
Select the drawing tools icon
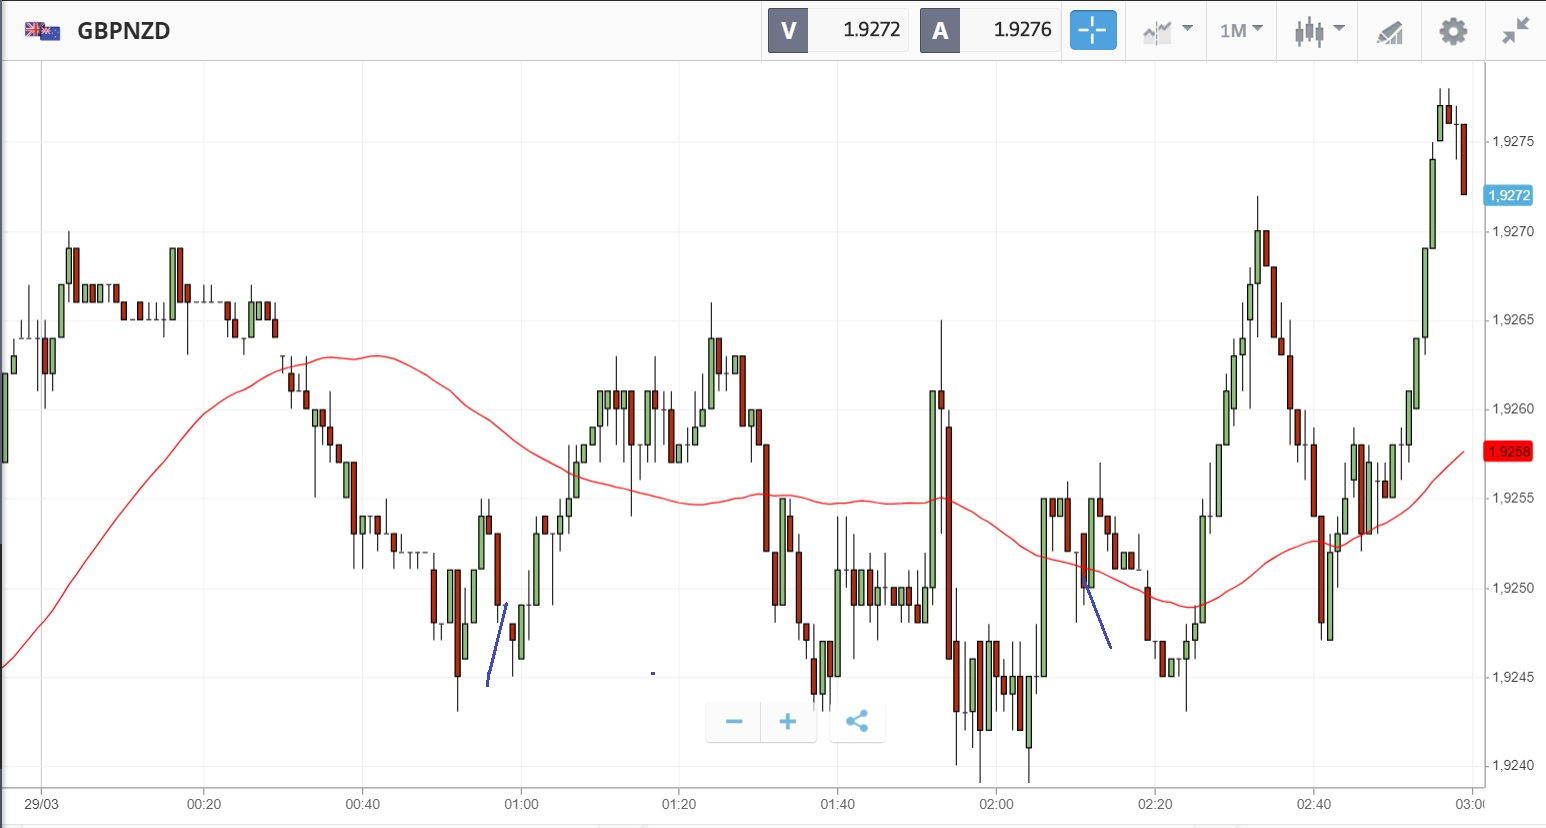click(1390, 32)
